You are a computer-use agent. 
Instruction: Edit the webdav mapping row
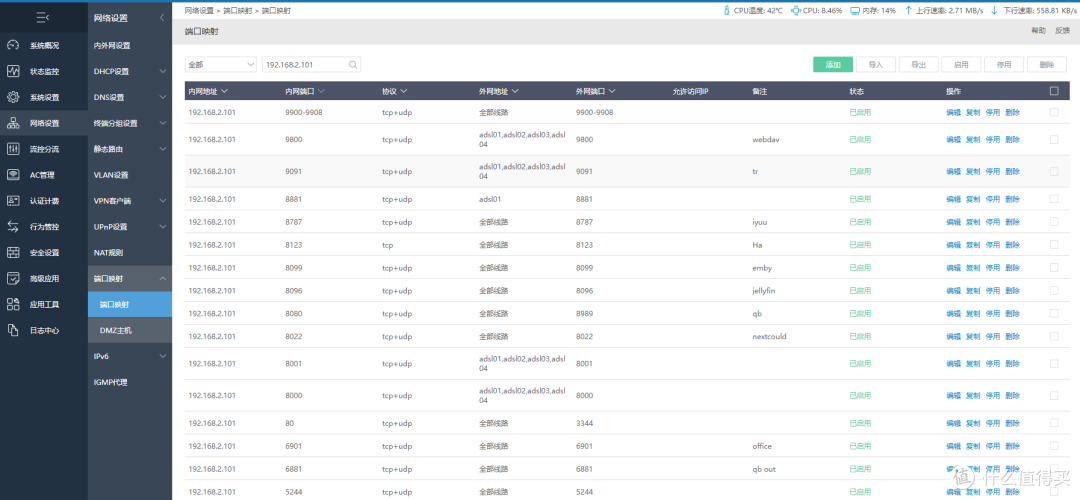coord(953,140)
